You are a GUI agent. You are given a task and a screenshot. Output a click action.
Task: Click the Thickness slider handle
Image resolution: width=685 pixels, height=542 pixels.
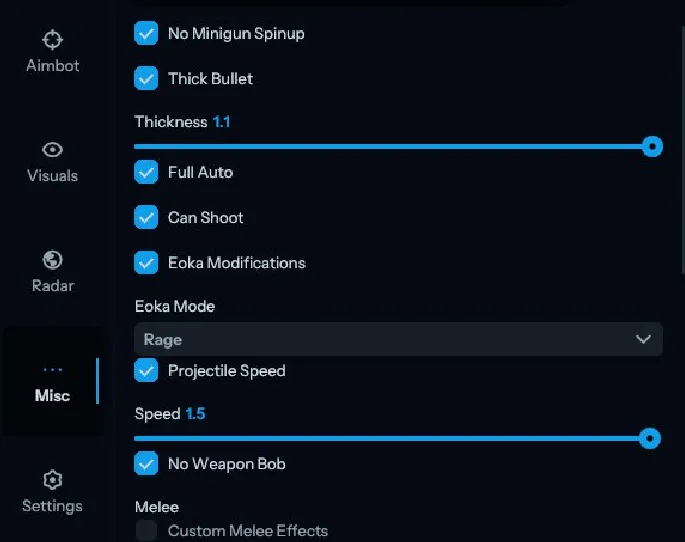(x=652, y=147)
